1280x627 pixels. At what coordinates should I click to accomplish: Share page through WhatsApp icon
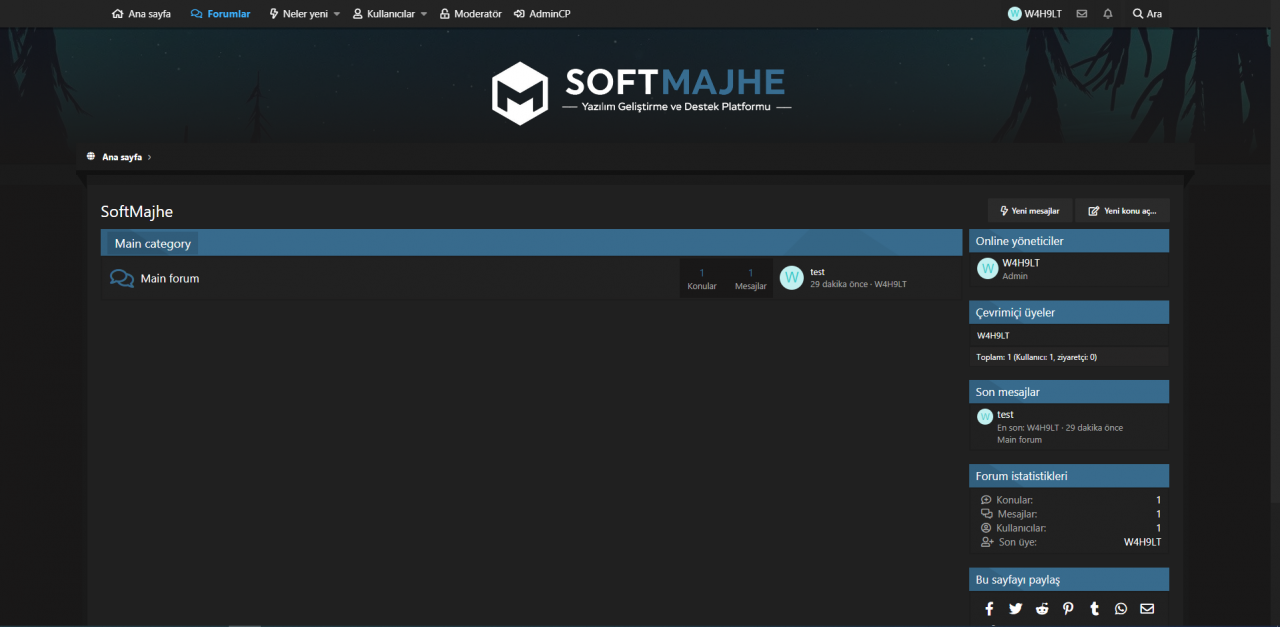pos(1120,609)
